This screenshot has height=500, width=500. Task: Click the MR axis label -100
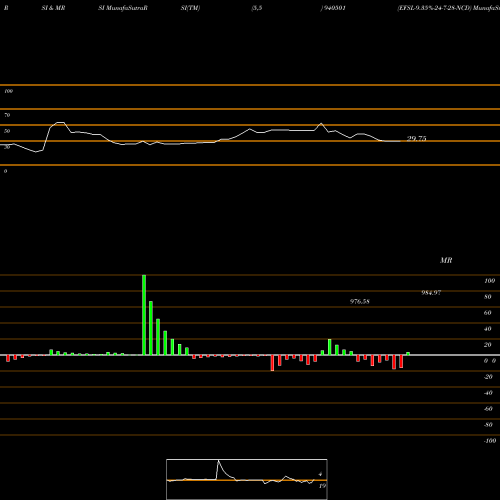490,441
